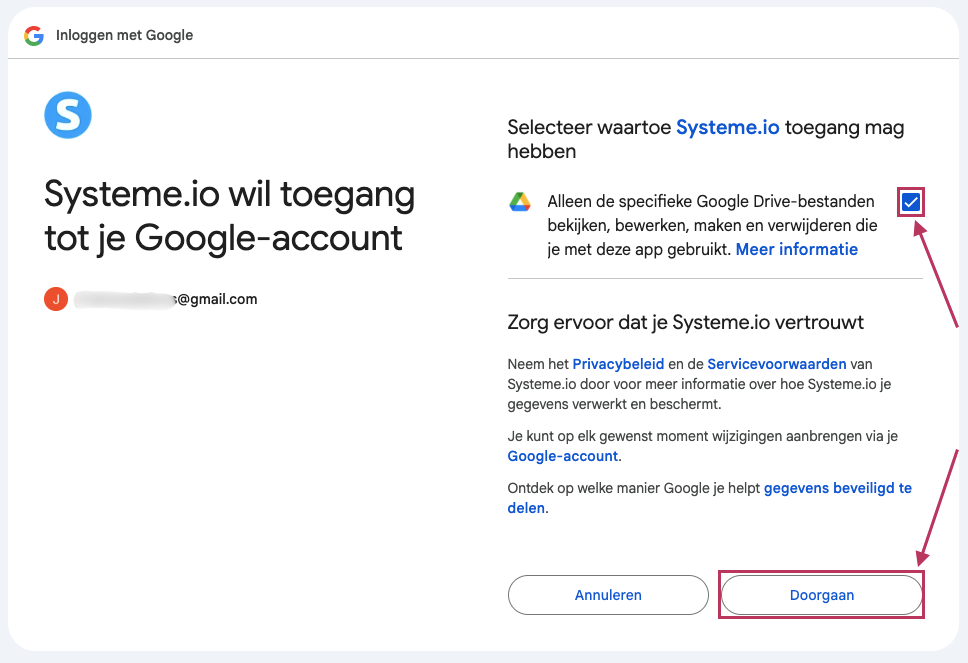
Task: Uncheck the Google Drive files access checkbox
Action: 910,203
